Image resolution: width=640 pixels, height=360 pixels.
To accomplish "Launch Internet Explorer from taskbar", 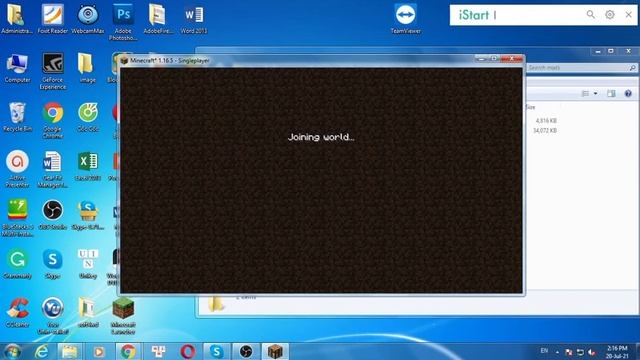I will click(41, 351).
